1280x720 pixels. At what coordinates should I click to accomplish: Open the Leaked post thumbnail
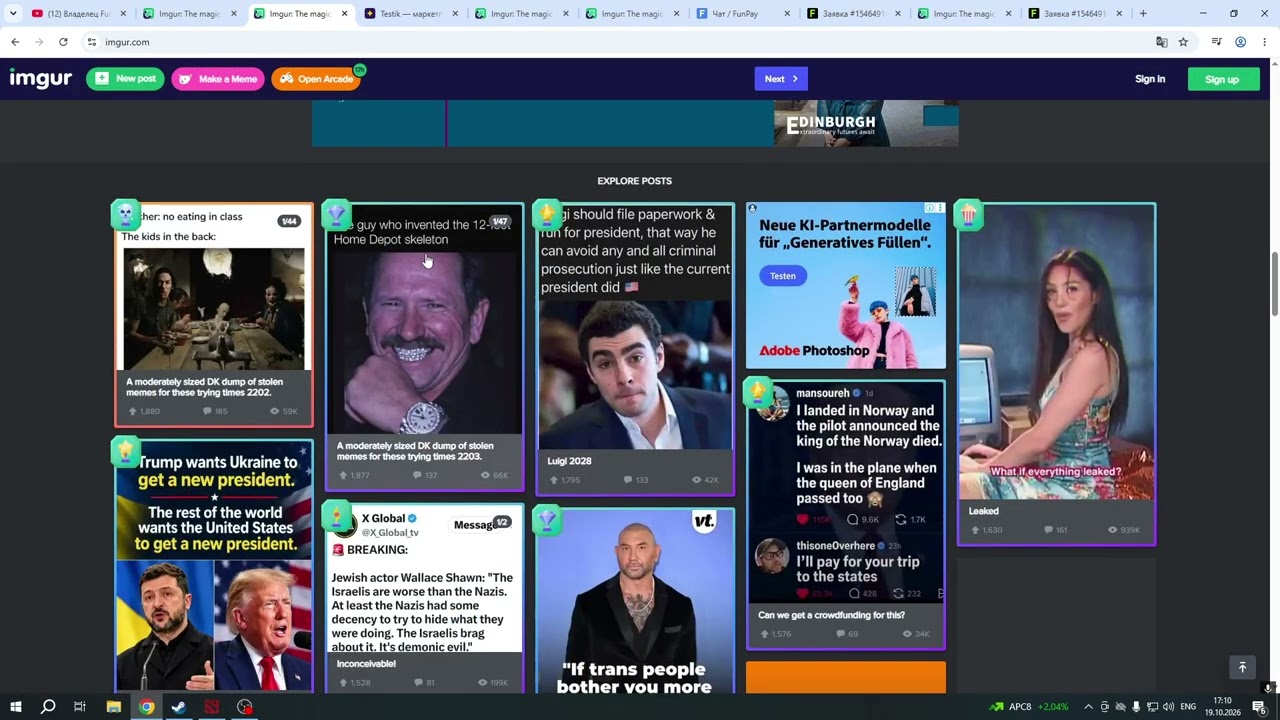coord(1056,351)
